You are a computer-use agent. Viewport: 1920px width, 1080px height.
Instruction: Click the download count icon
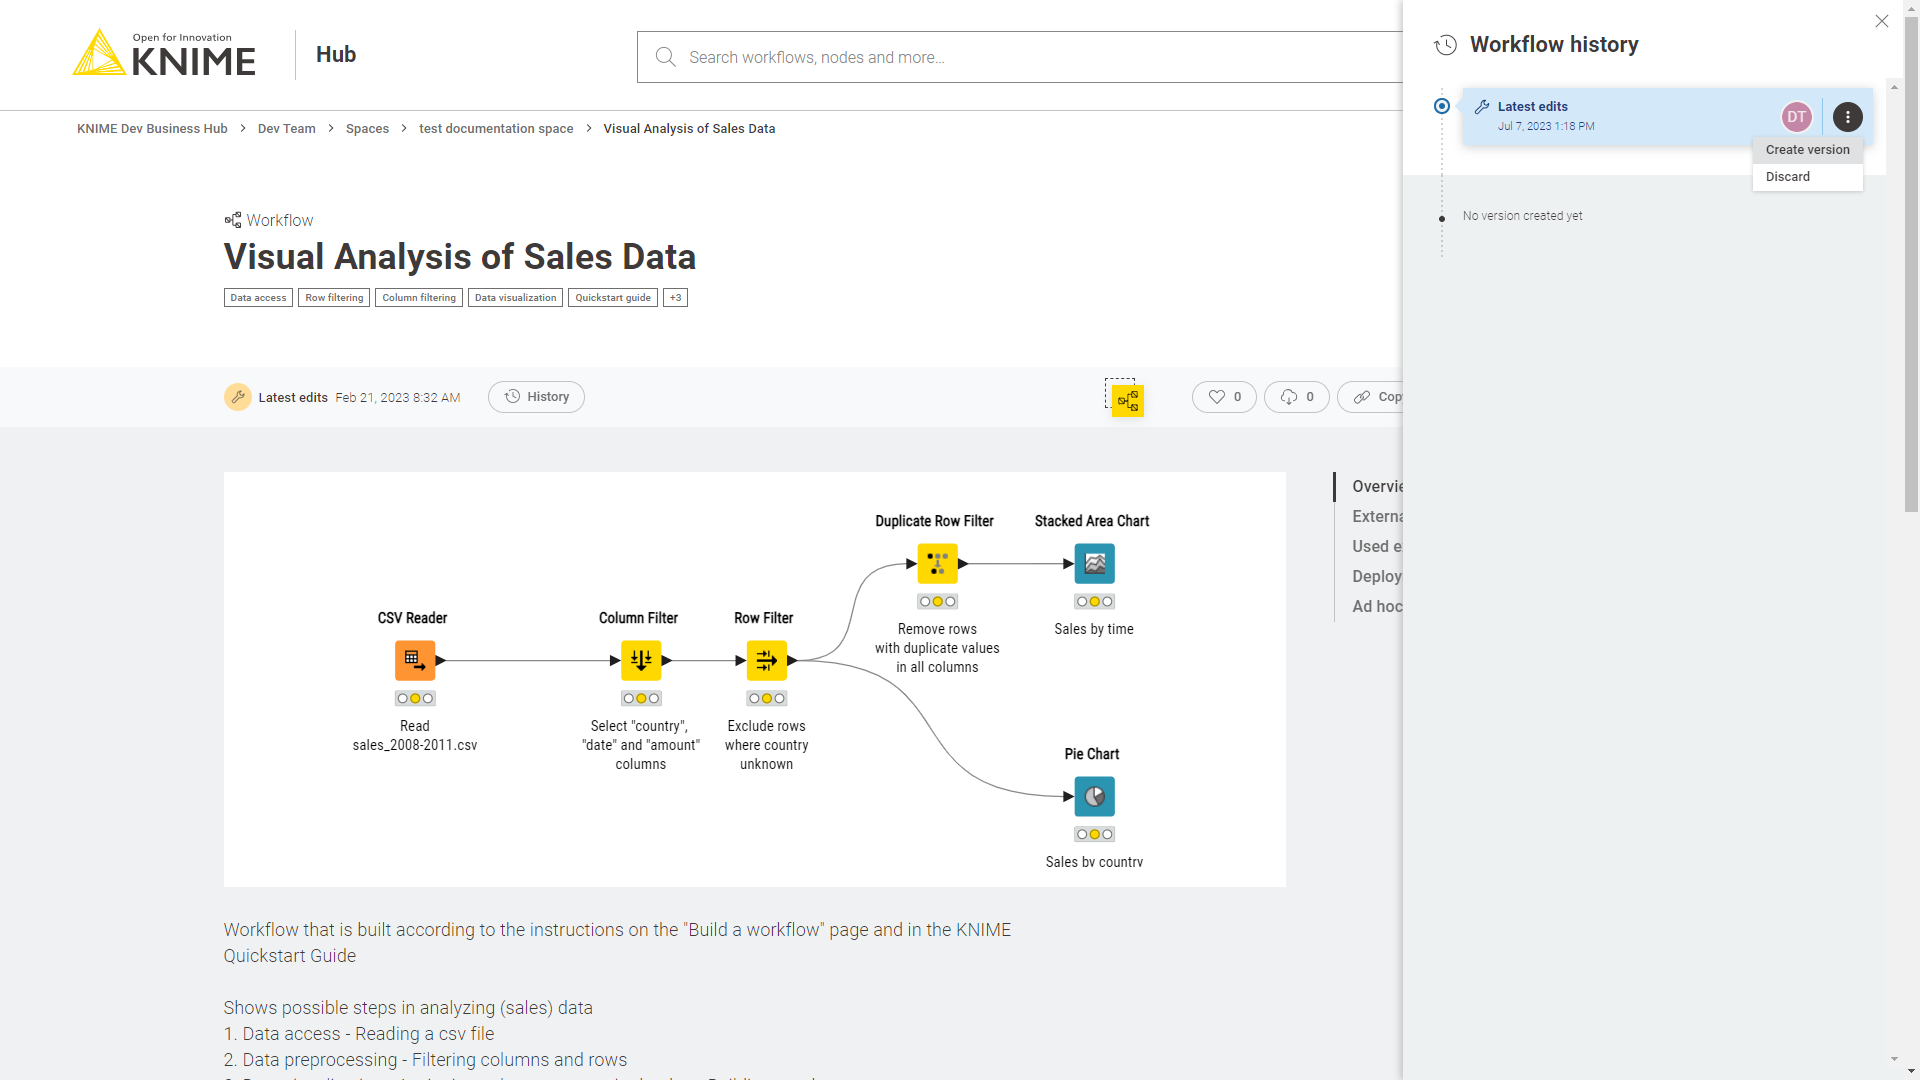[1286, 397]
